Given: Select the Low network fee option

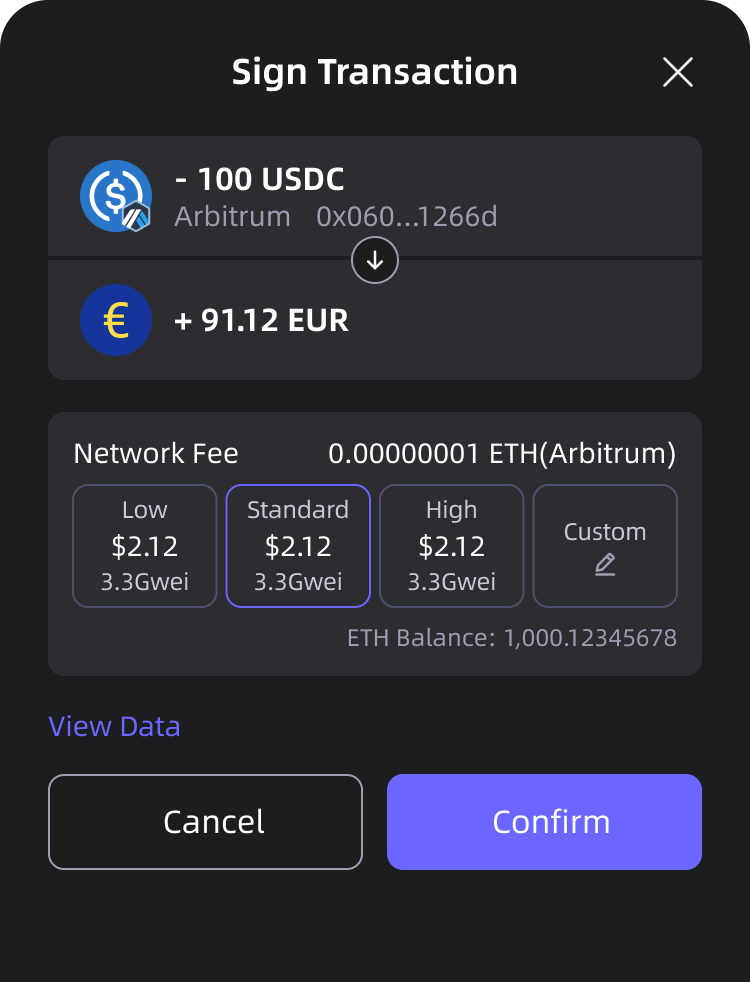Looking at the screenshot, I should 145,546.
